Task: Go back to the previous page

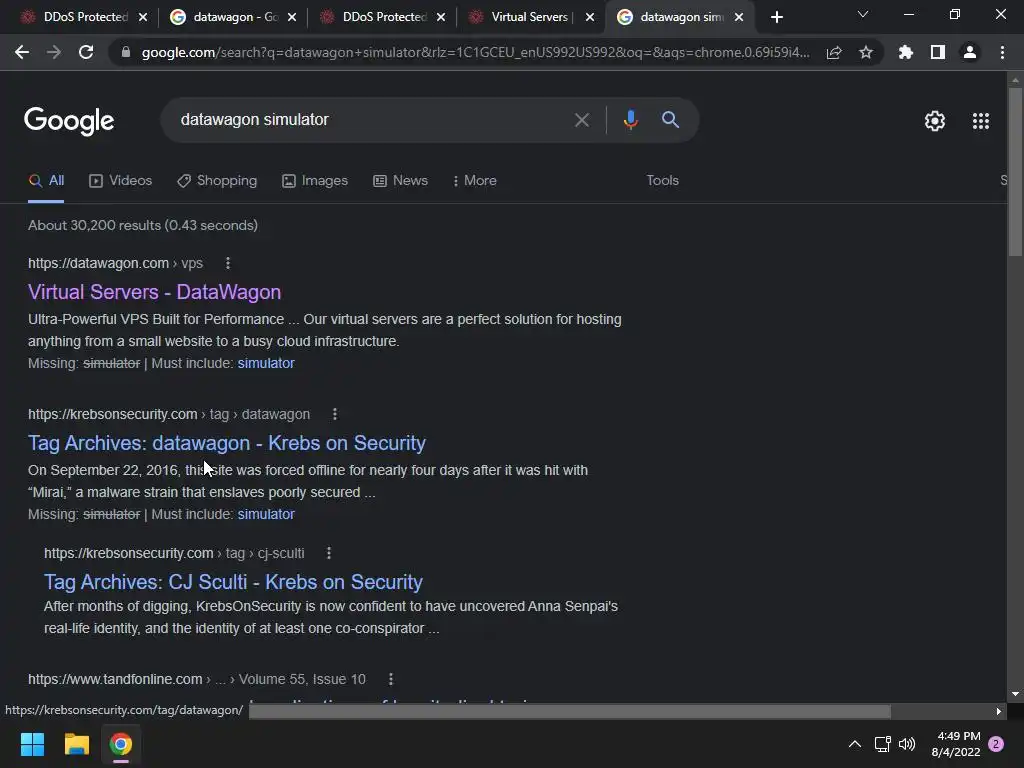Action: 22,52
